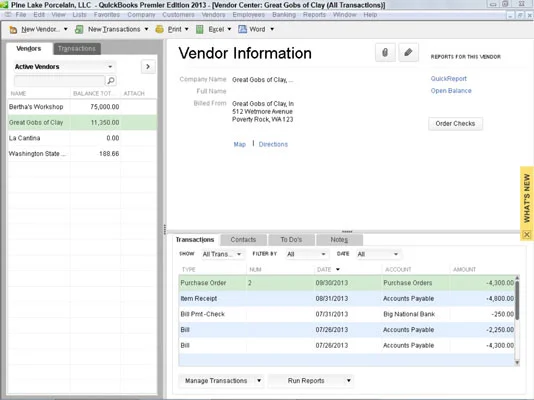Image resolution: width=534 pixels, height=400 pixels.
Task: Select La Cantina vendor
Action: pyautogui.click(x=82, y=138)
